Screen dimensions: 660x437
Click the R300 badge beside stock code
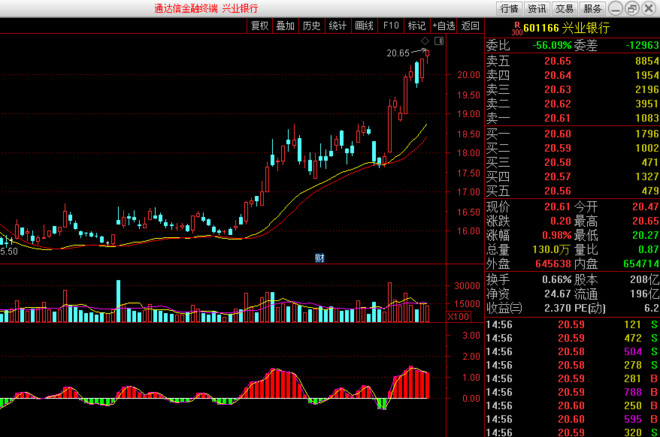tap(517, 29)
